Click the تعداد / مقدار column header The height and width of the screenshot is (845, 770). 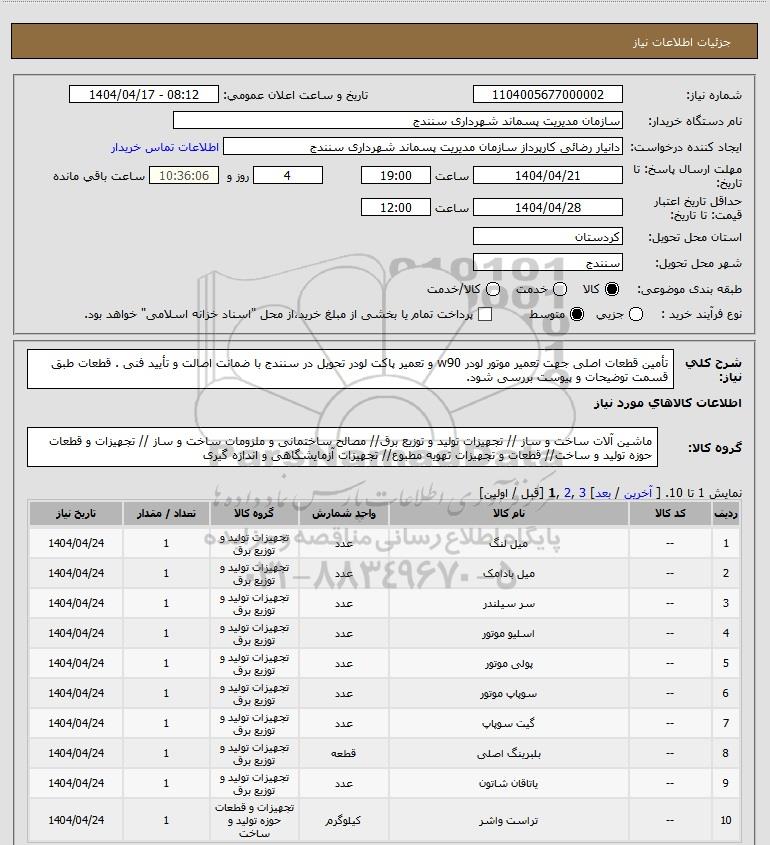pyautogui.click(x=166, y=514)
